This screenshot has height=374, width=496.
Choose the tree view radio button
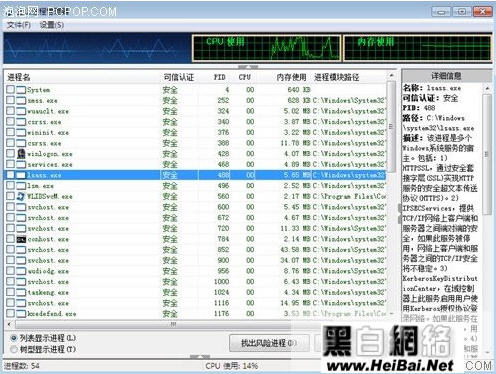click(14, 349)
